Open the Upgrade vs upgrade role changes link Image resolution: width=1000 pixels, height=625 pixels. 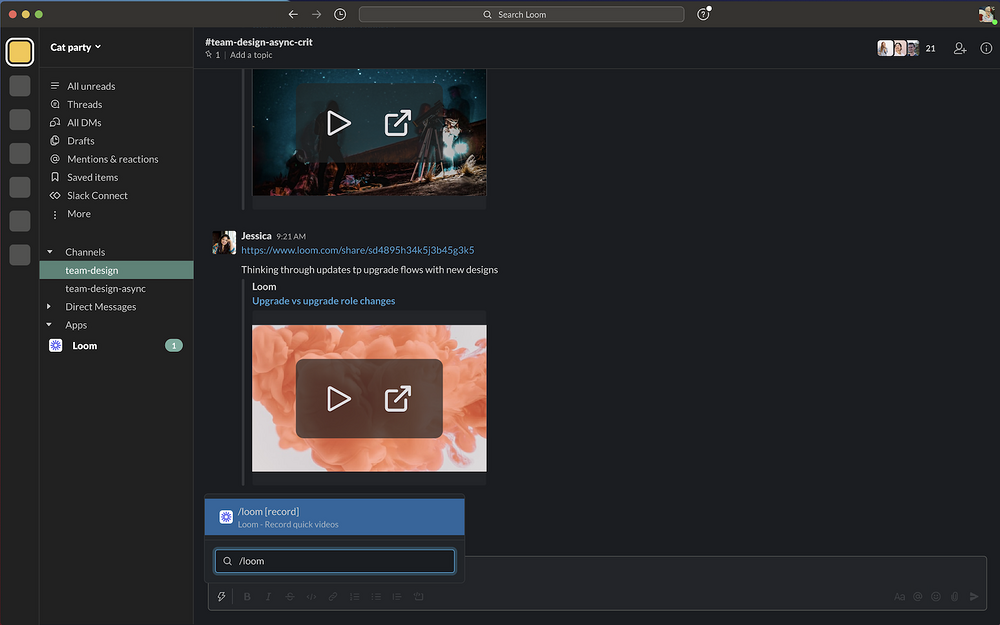323,301
